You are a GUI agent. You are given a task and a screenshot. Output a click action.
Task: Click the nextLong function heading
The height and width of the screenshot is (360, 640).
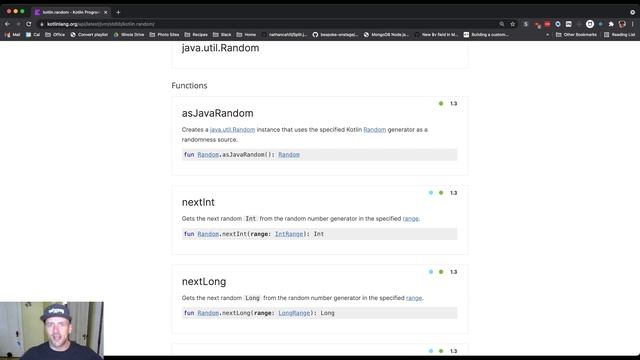[204, 282]
